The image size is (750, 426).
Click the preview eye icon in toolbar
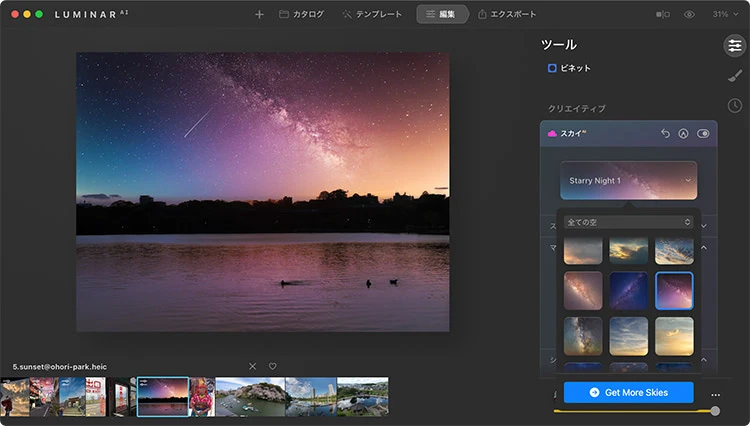(689, 15)
